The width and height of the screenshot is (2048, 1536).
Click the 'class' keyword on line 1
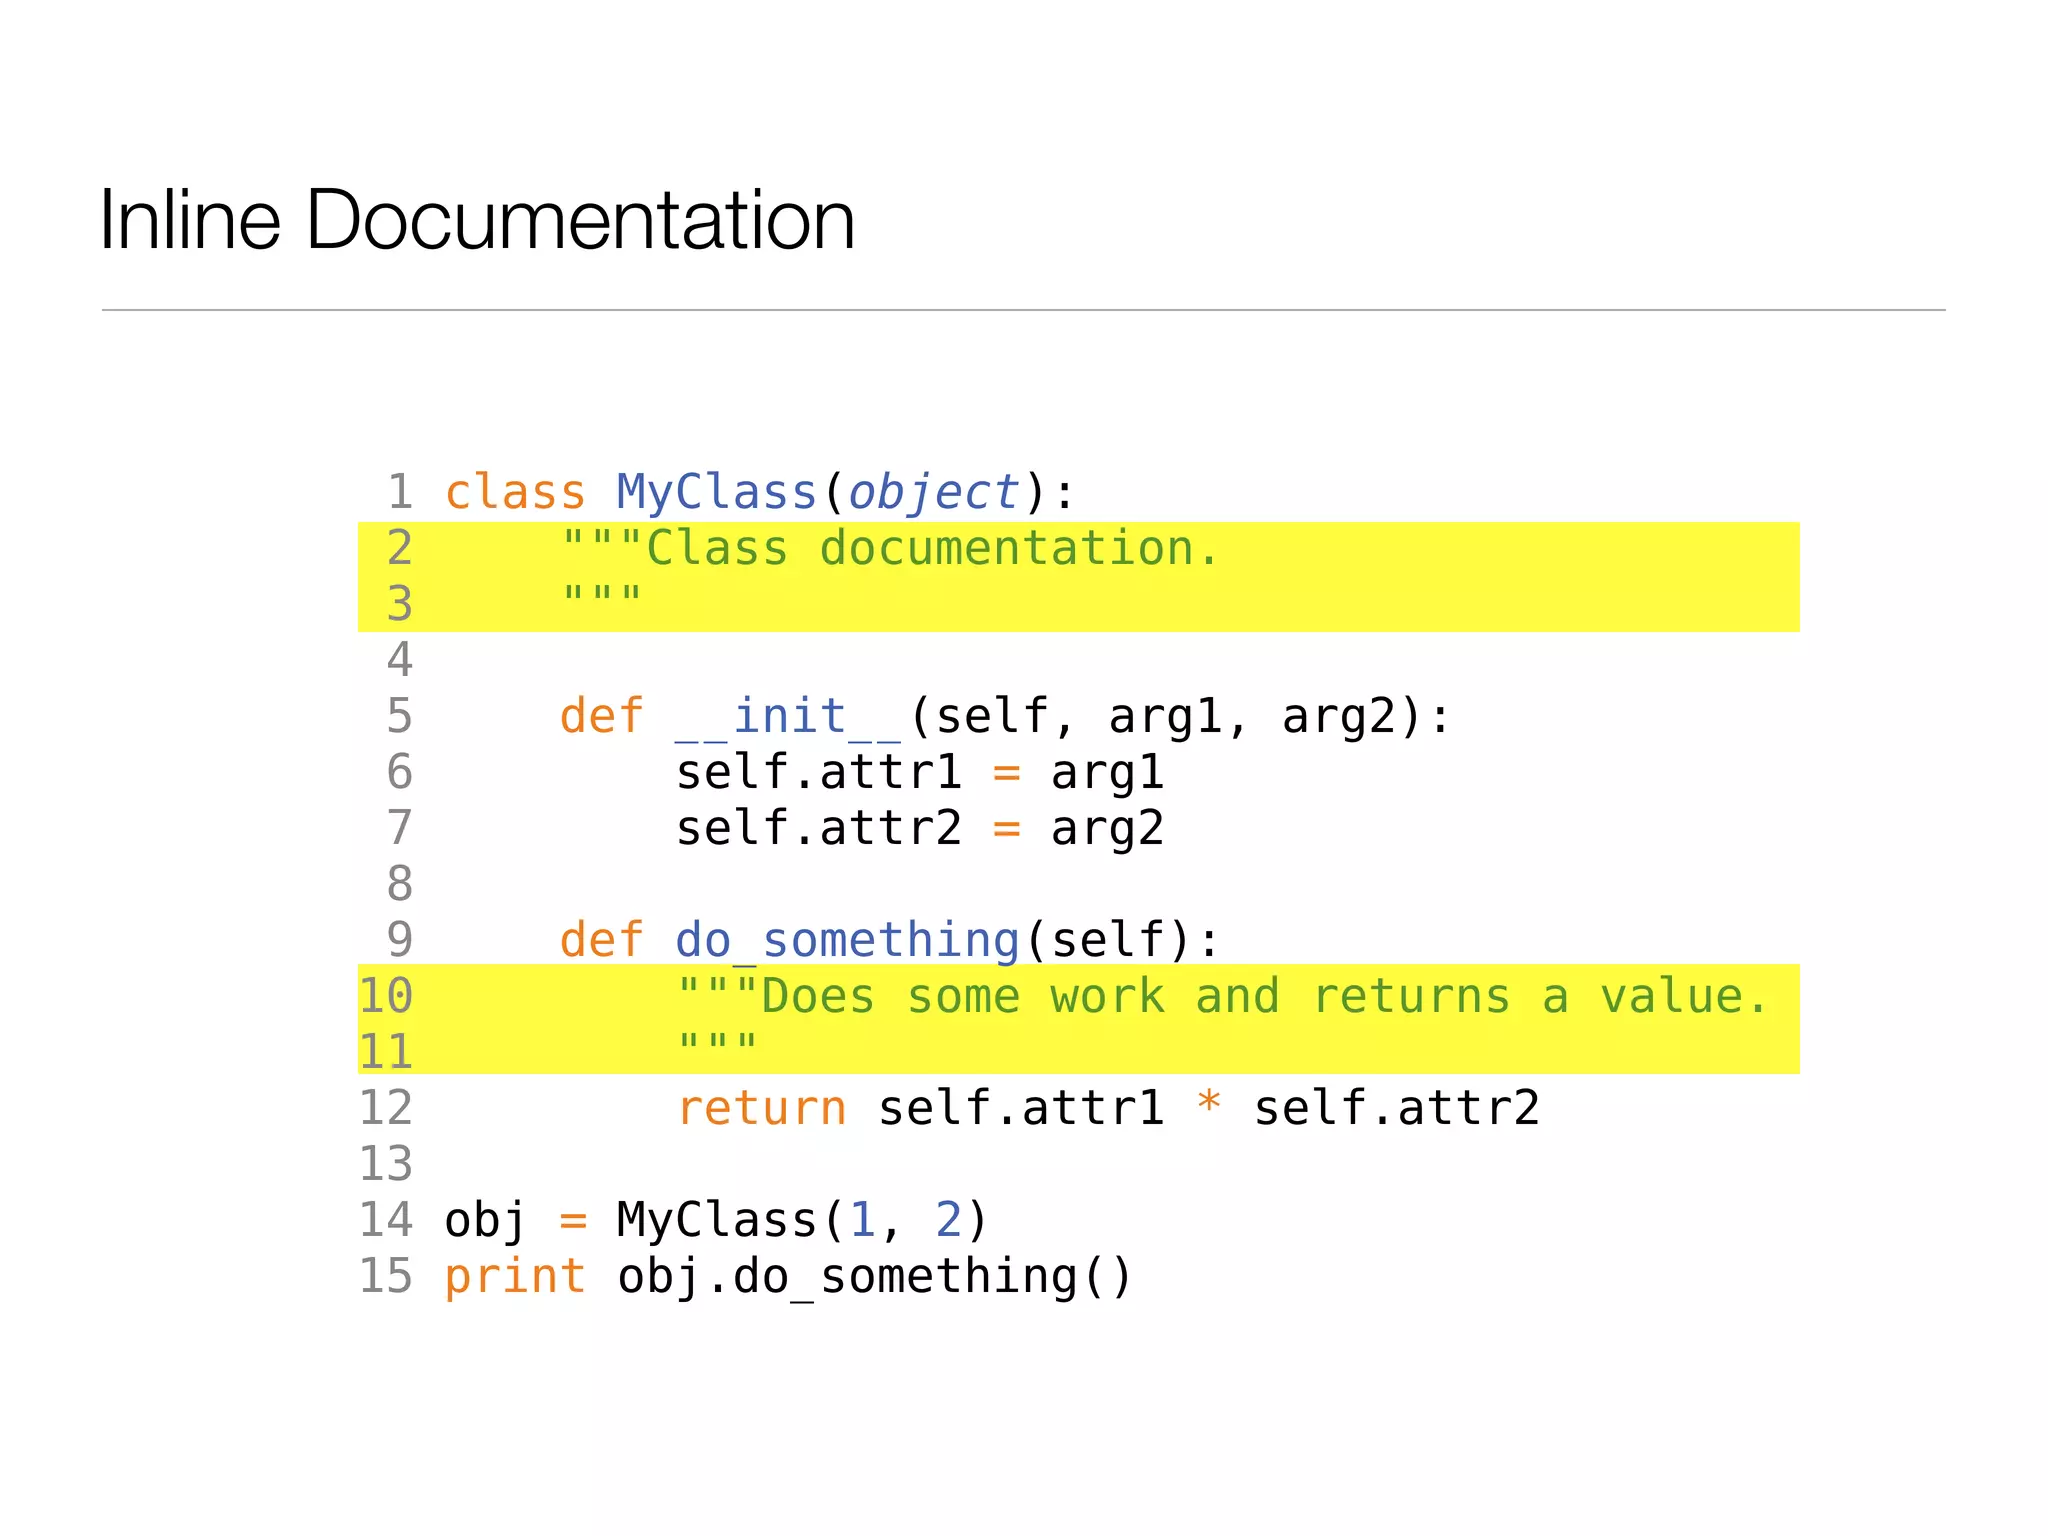click(514, 493)
